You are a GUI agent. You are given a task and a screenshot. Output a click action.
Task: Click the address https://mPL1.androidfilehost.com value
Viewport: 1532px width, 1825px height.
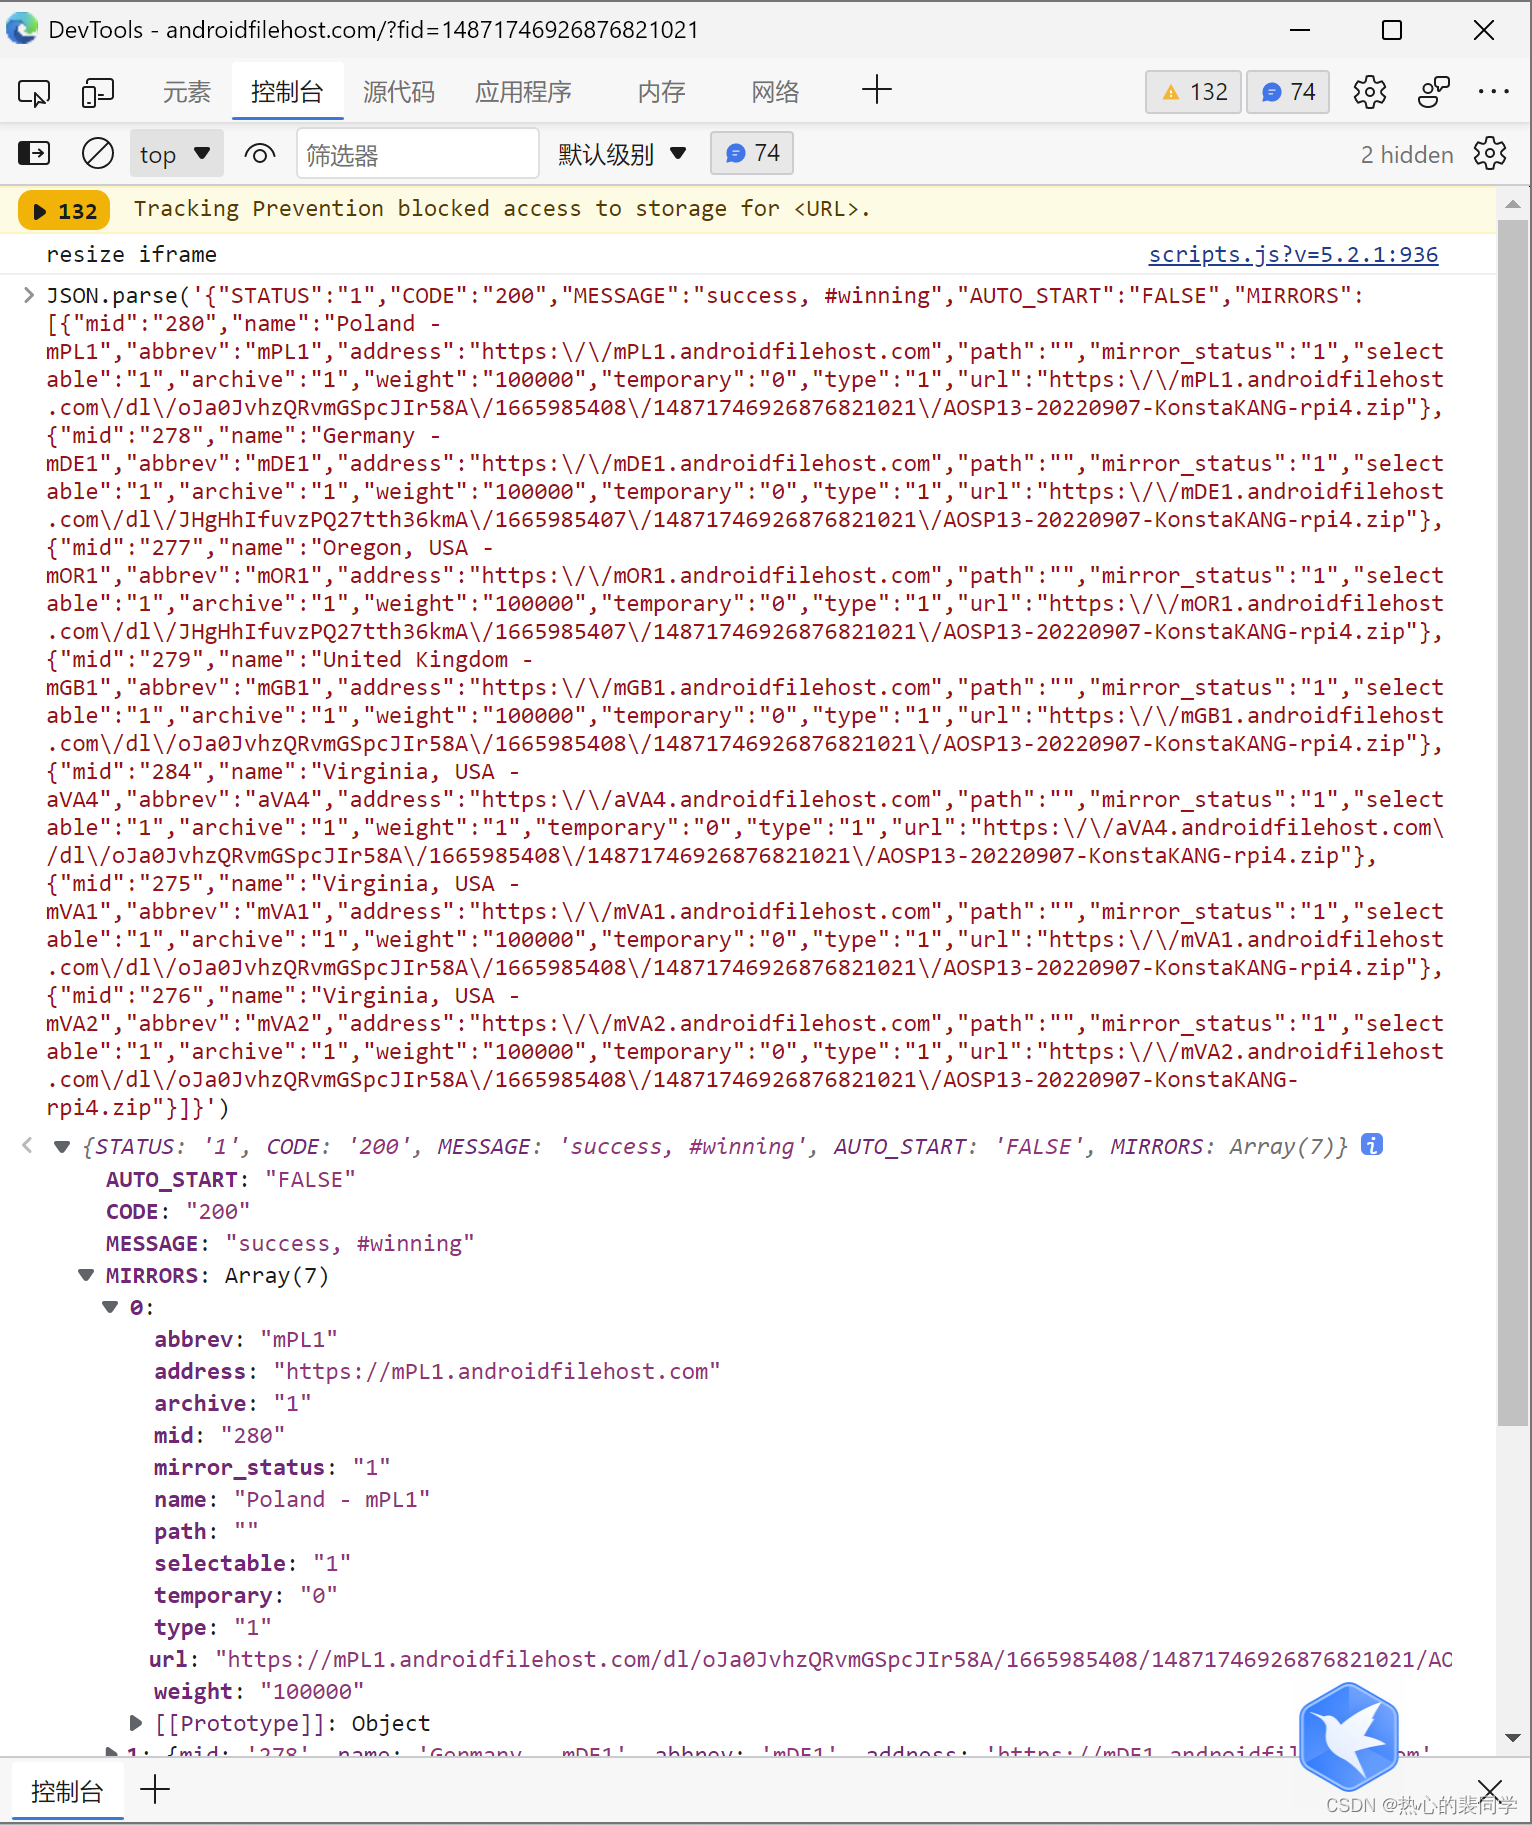point(497,1371)
